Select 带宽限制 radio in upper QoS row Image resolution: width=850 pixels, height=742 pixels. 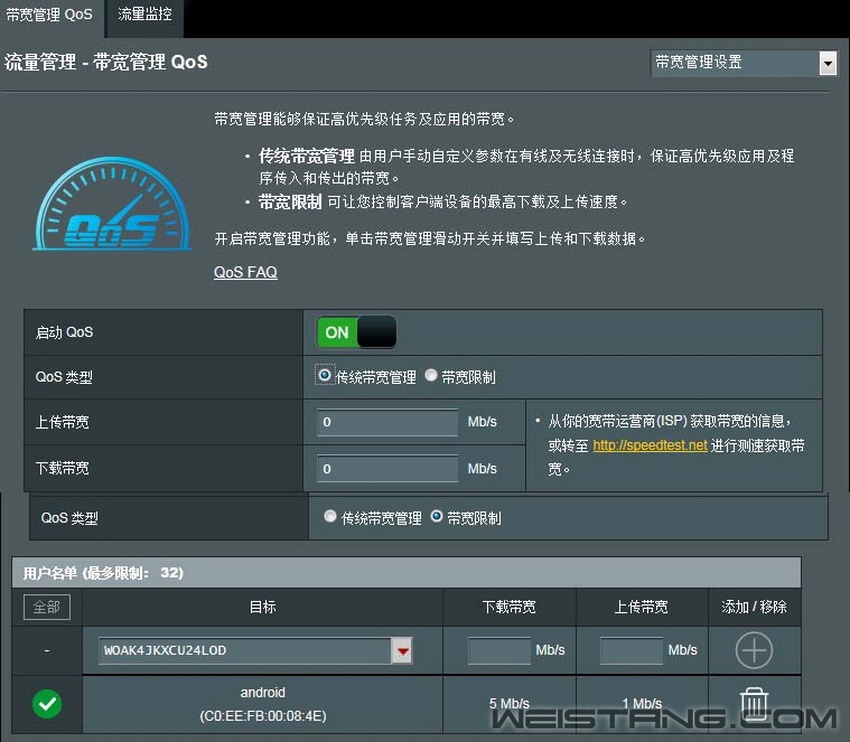pos(431,376)
